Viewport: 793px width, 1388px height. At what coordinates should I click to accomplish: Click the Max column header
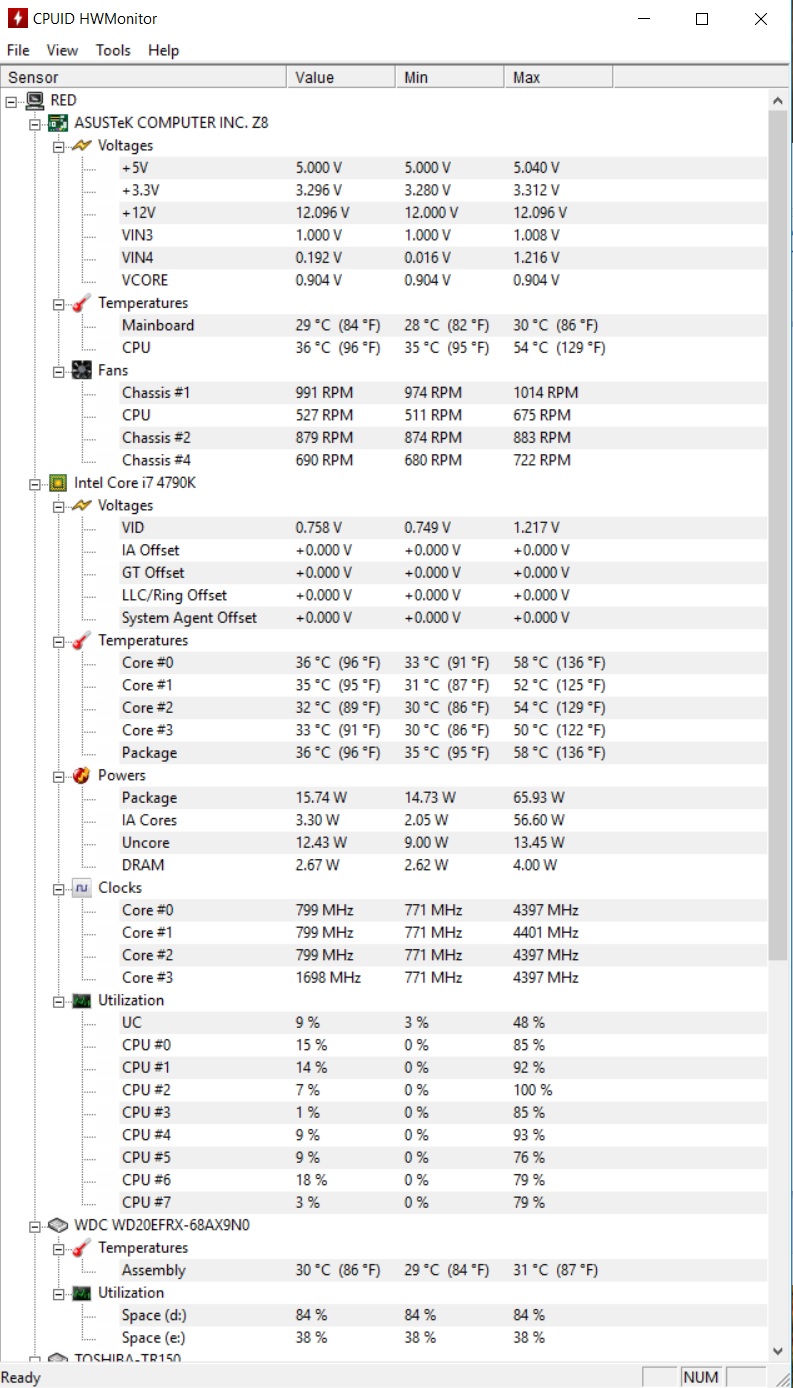point(558,77)
